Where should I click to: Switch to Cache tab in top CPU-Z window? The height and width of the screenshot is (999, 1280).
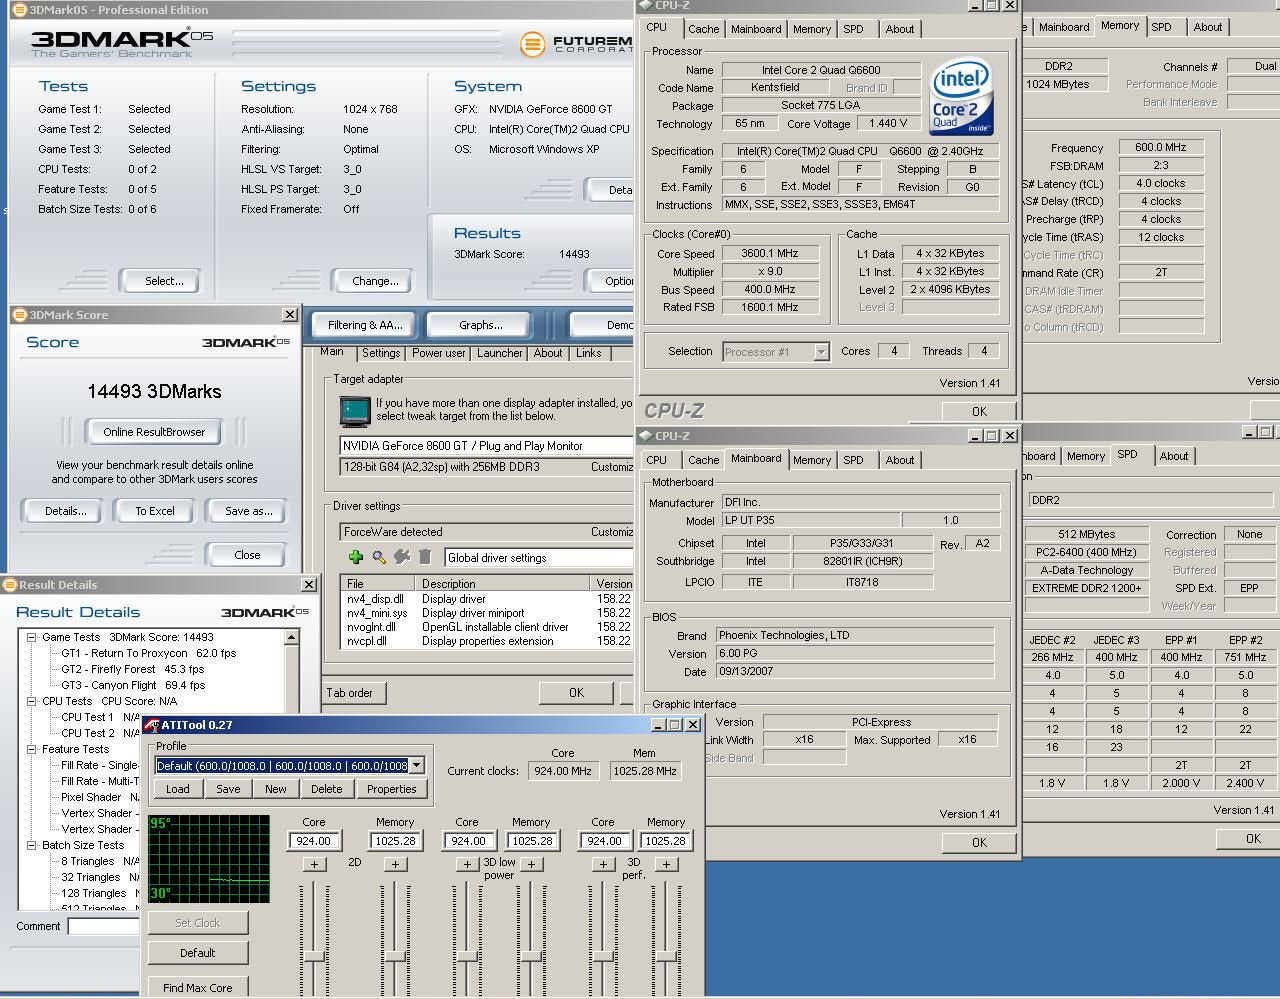pyautogui.click(x=703, y=29)
